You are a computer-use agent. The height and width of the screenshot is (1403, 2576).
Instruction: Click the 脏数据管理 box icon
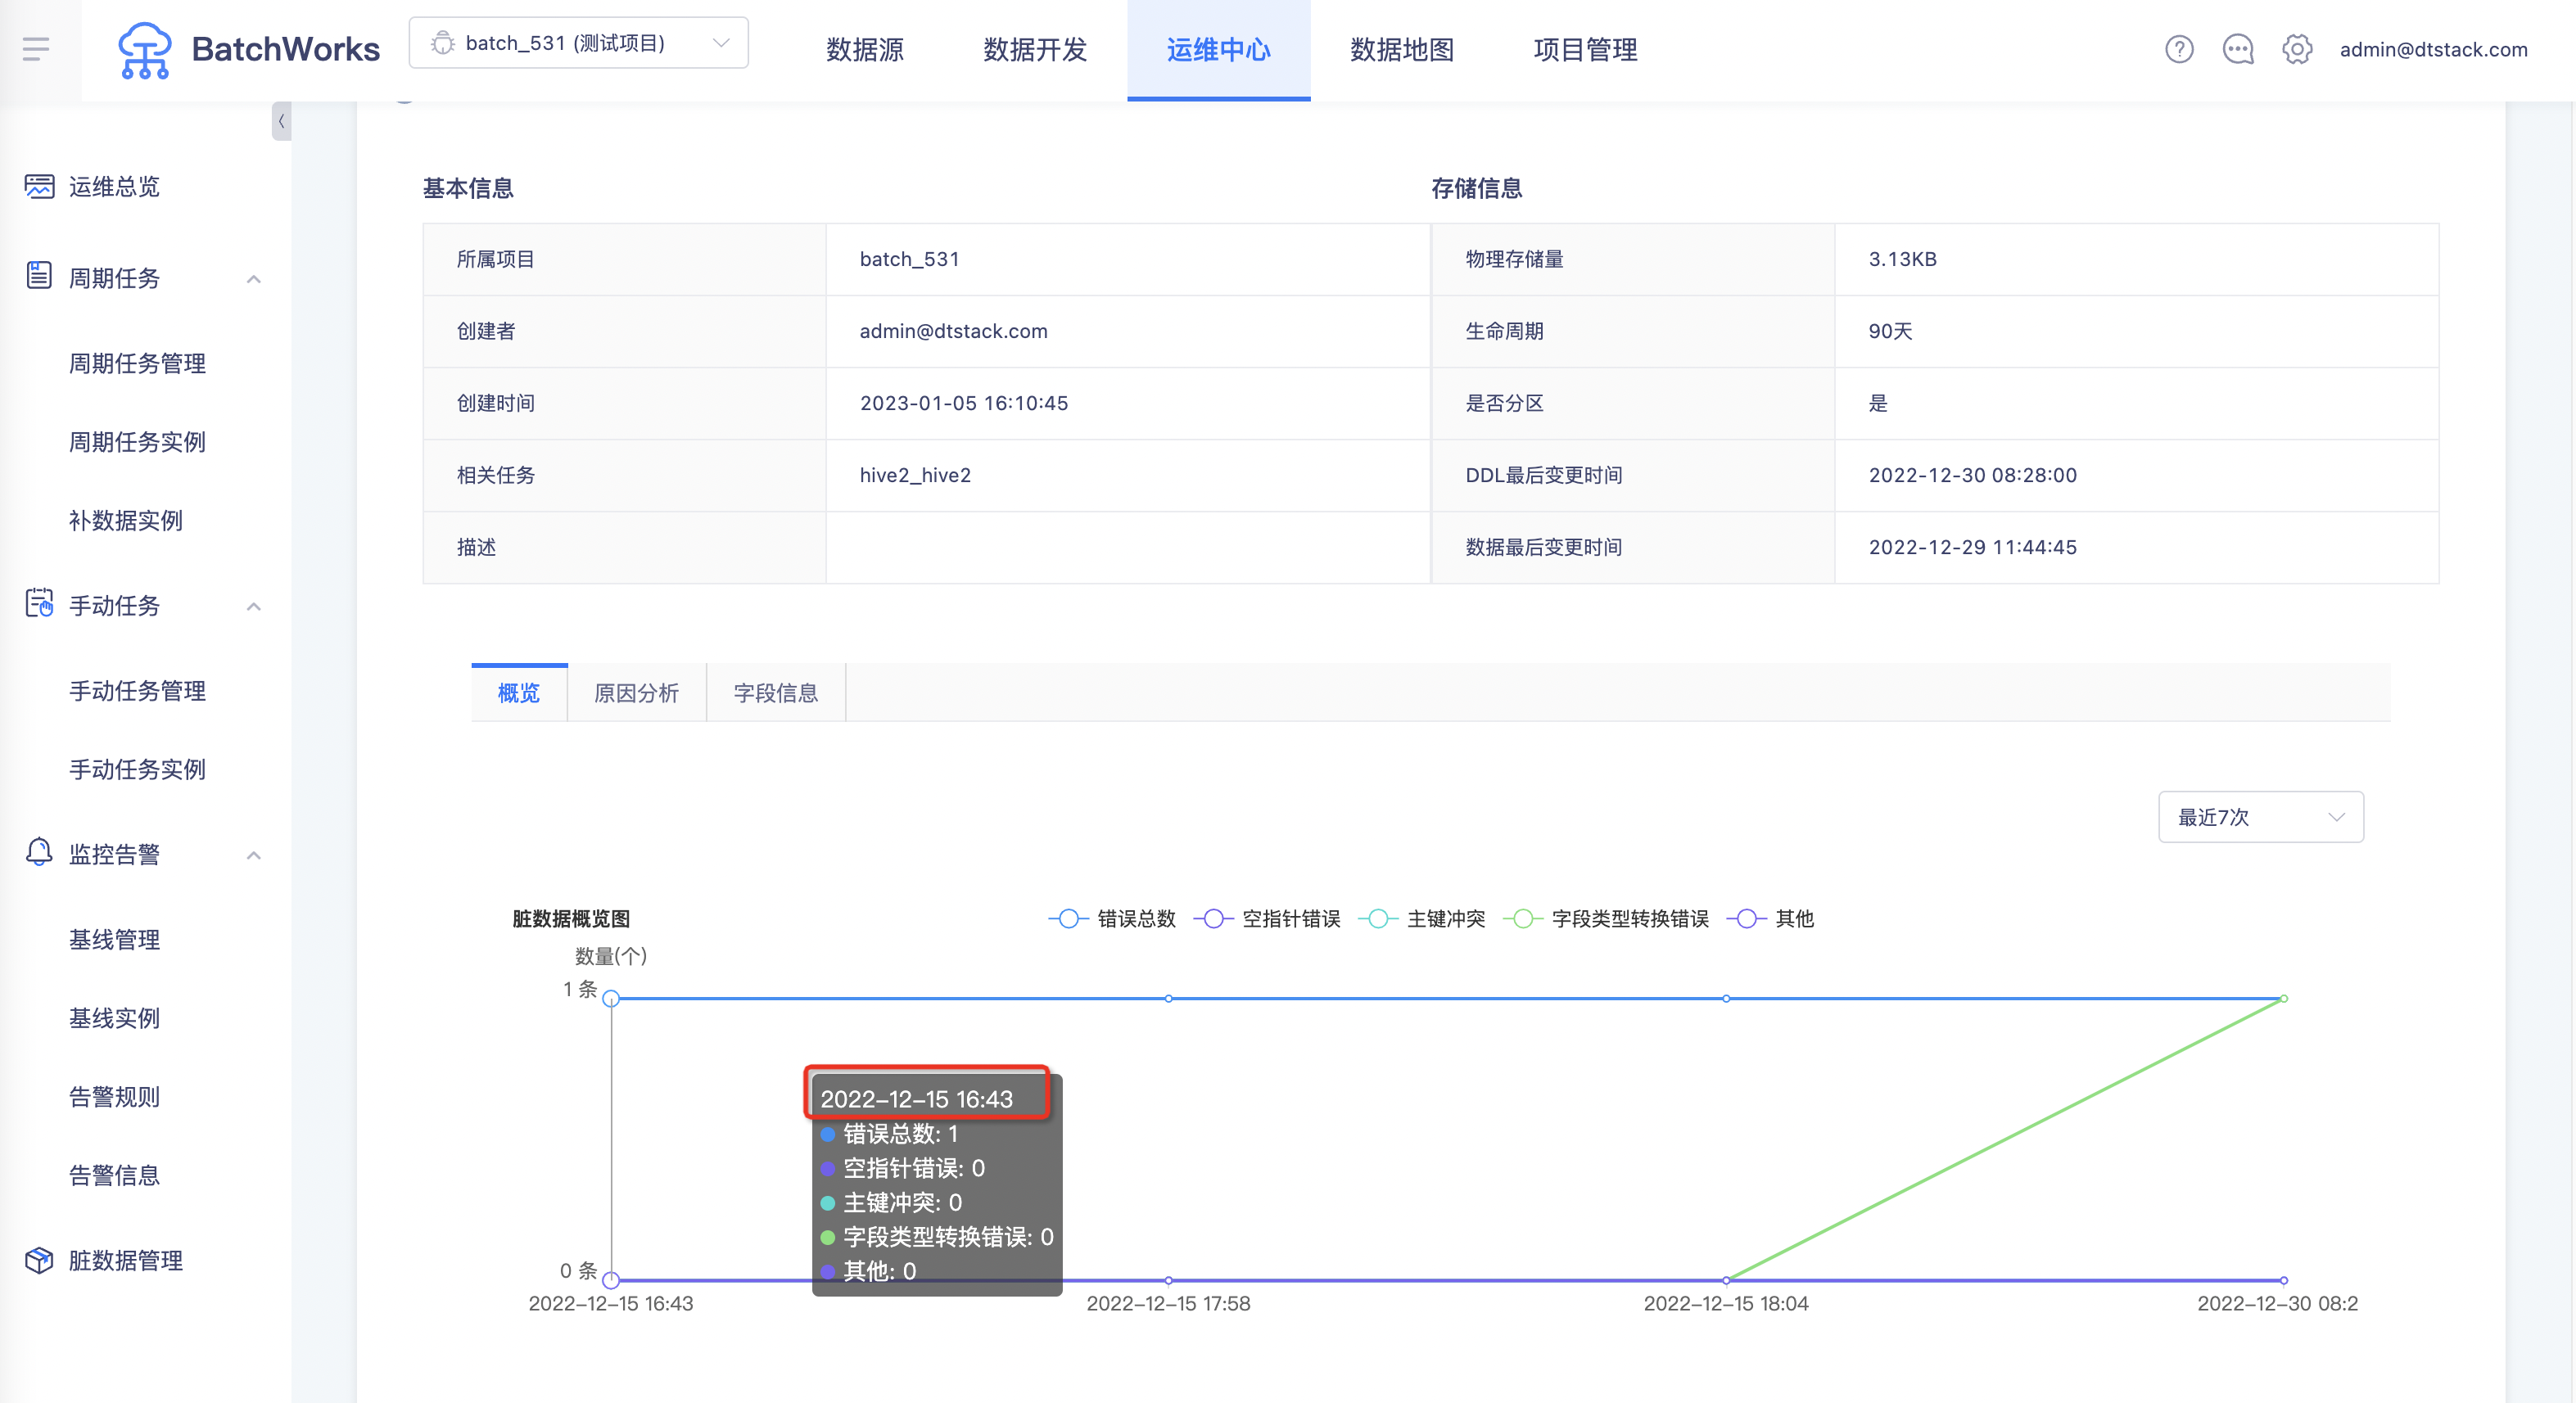(39, 1260)
